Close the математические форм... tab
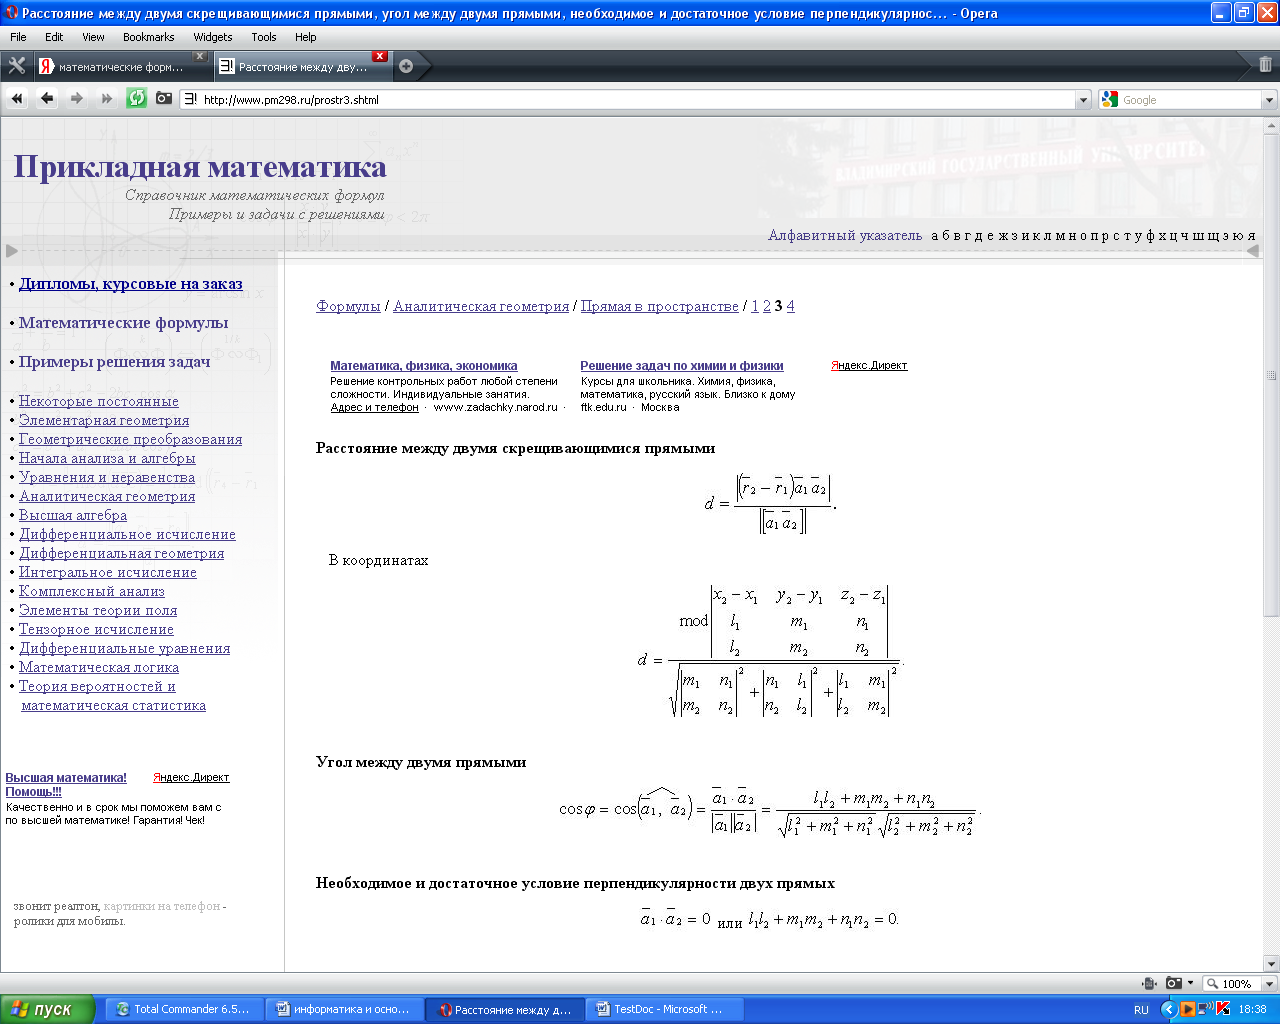 pos(200,57)
